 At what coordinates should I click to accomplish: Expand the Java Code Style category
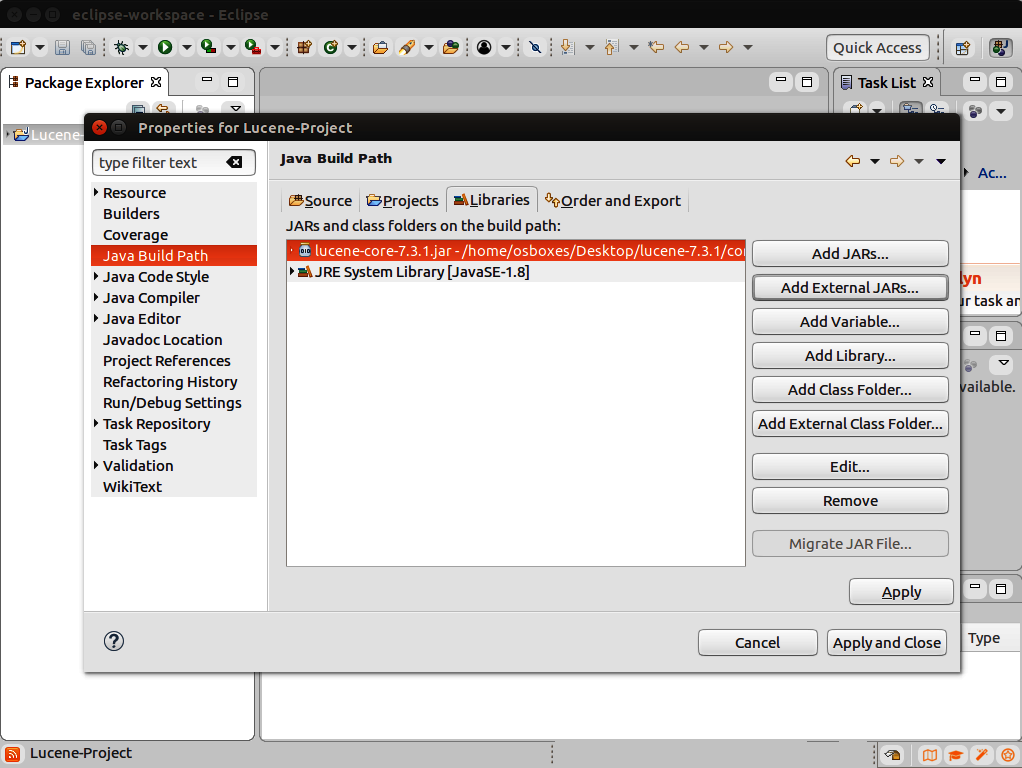[96, 277]
